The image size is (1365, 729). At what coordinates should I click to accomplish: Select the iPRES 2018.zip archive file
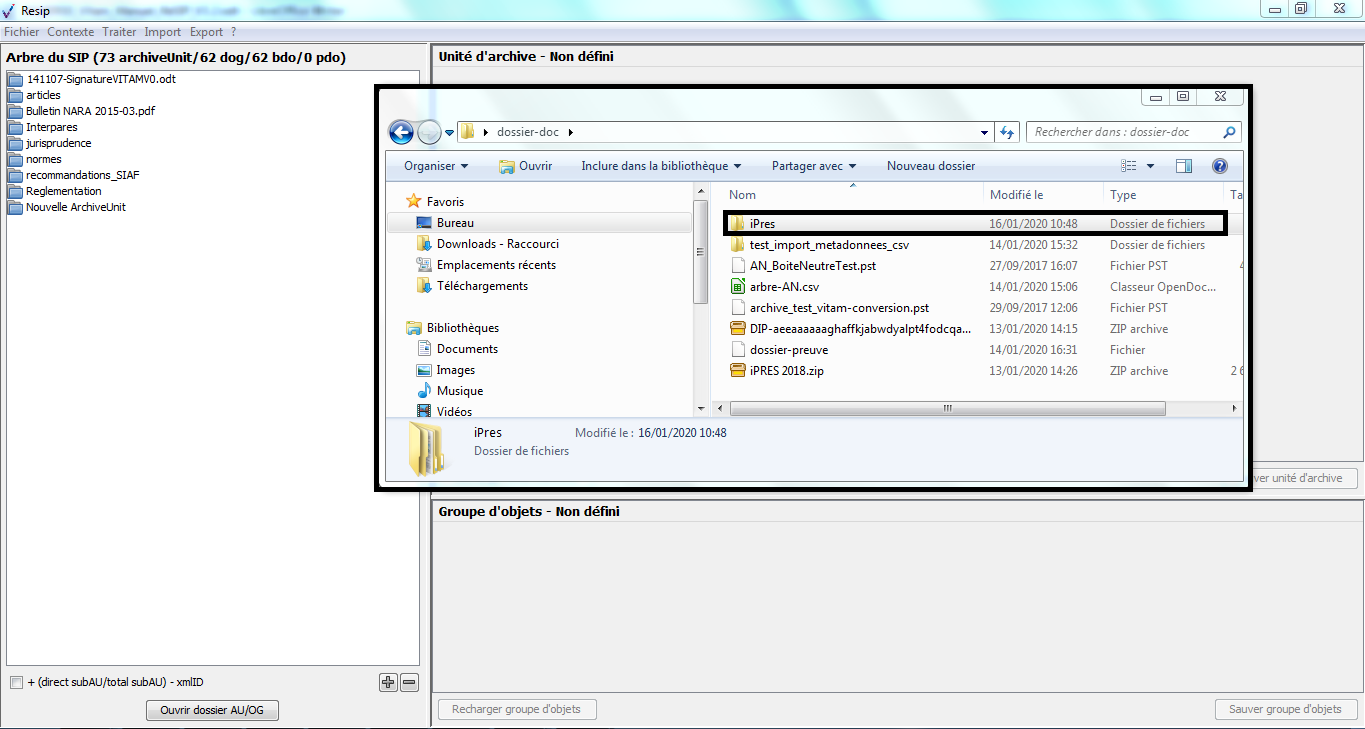[786, 371]
